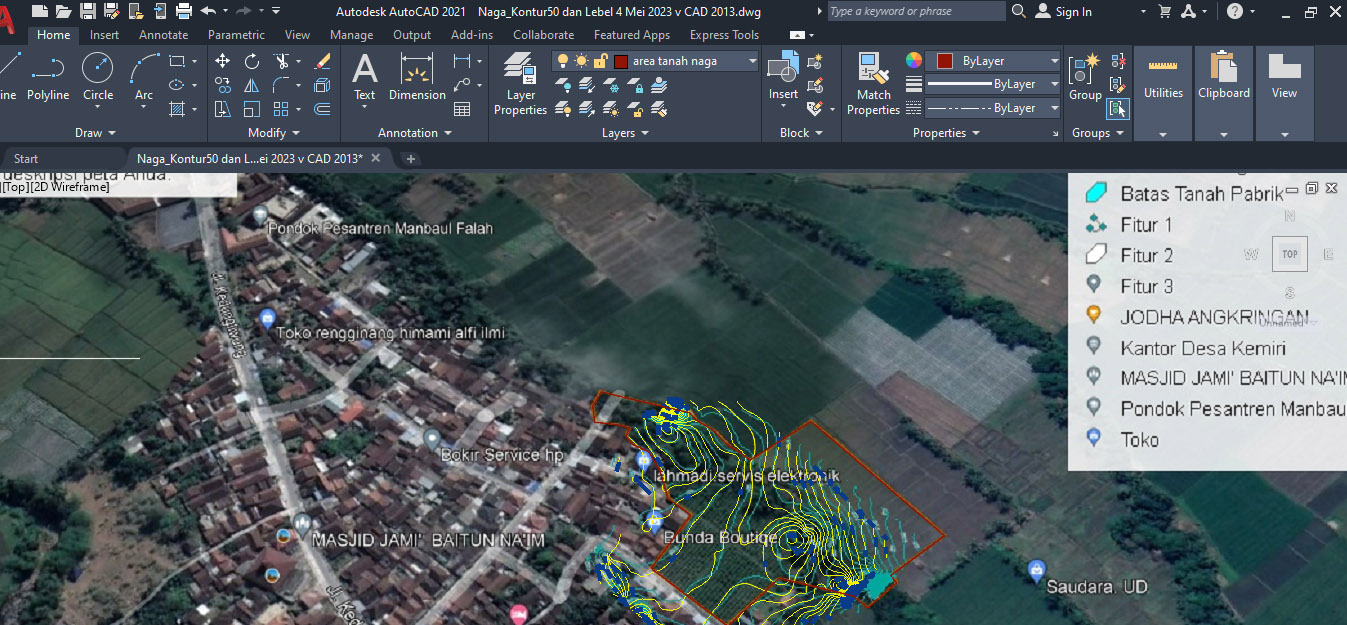Expand the Draw panel flyout

pyautogui.click(x=96, y=133)
